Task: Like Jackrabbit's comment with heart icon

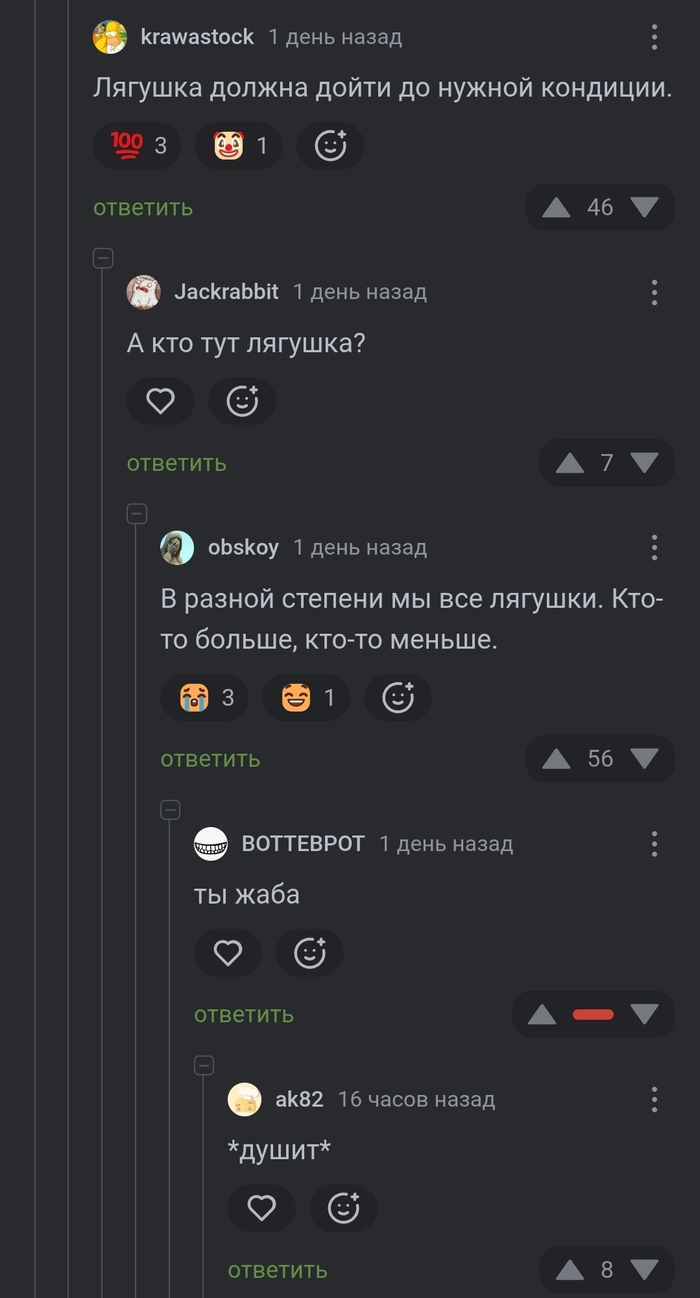Action: (161, 401)
